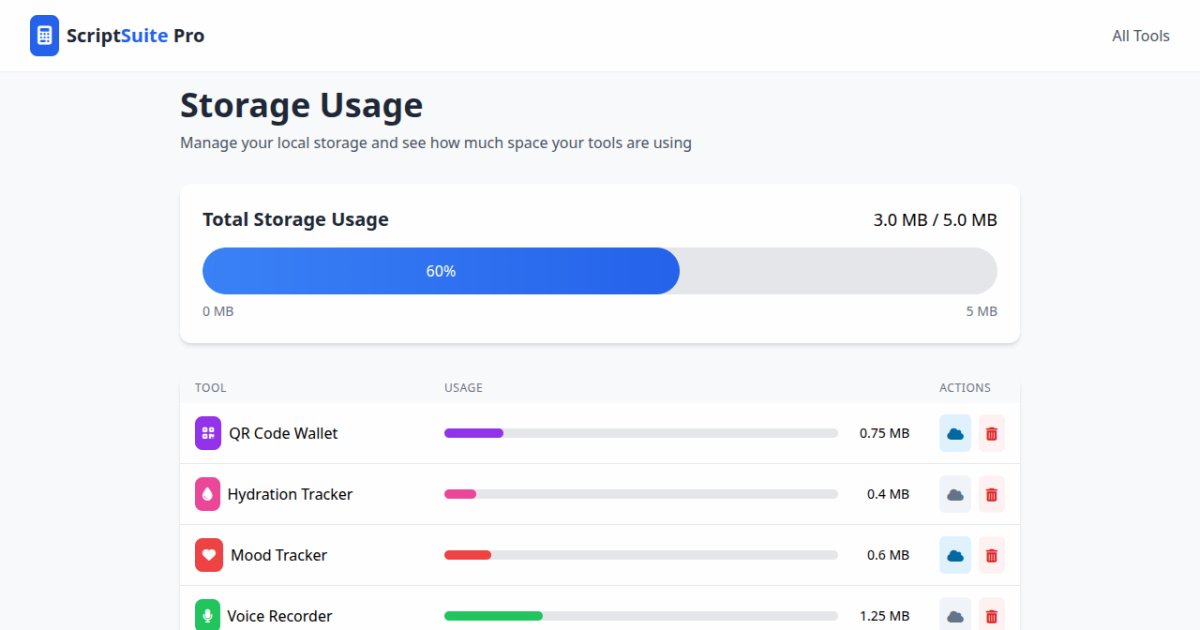
Task: Open the All Tools page
Action: pyautogui.click(x=1140, y=36)
